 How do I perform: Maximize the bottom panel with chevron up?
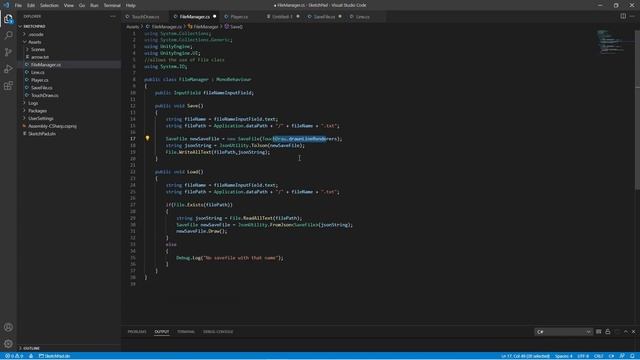[x=626, y=332]
